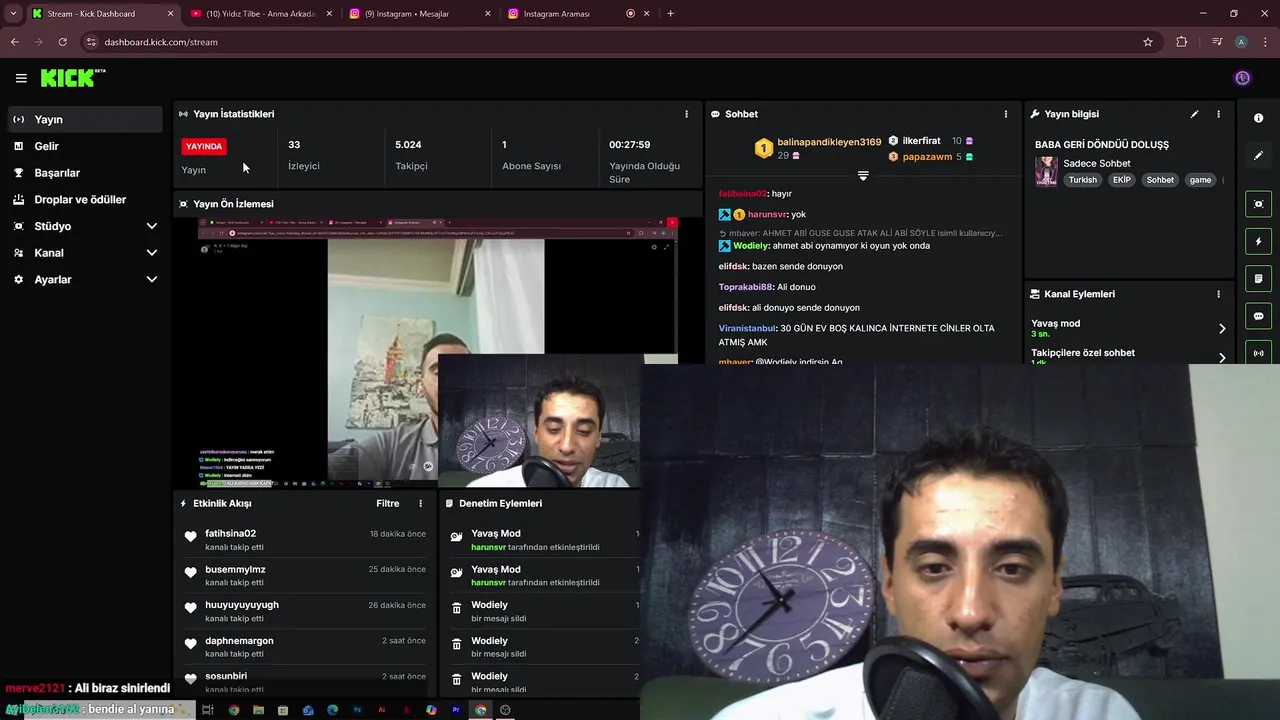This screenshot has height=720, width=1280.
Task: Click the heart icon beside fatihsina02
Action: pos(190,537)
